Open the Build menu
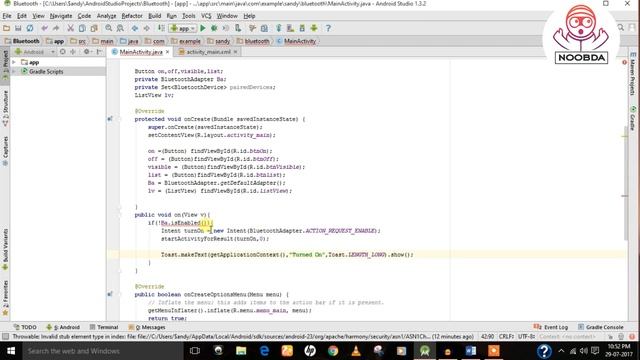 tap(154, 16)
